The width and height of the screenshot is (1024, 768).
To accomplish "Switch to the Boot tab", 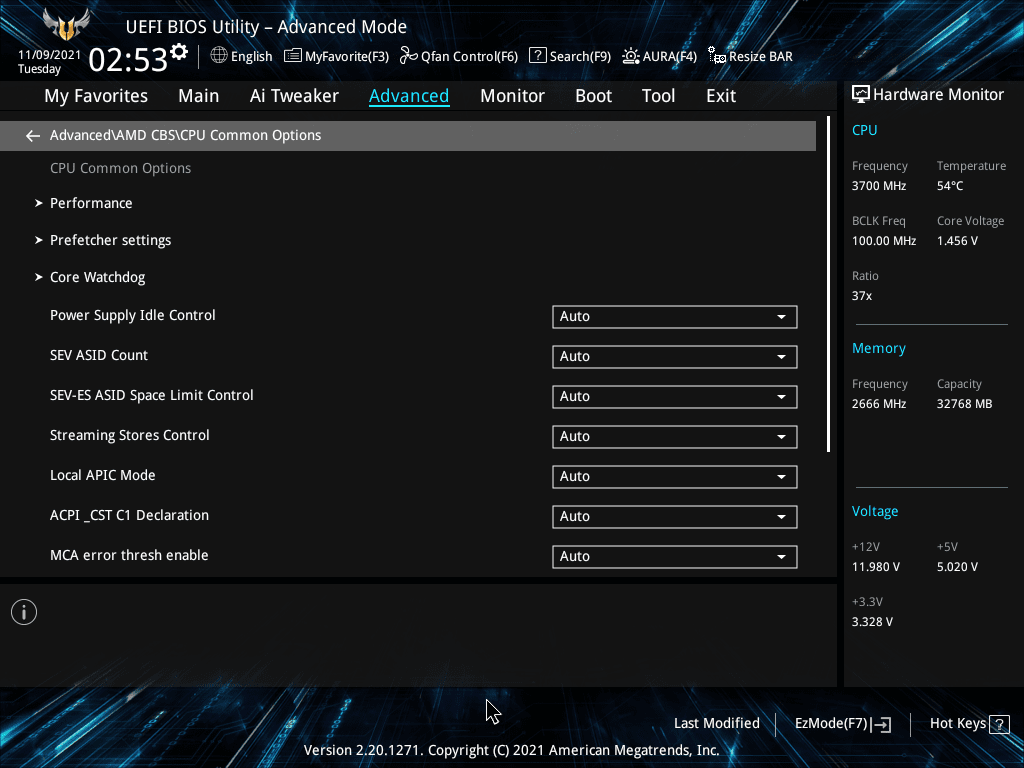I will [x=593, y=96].
